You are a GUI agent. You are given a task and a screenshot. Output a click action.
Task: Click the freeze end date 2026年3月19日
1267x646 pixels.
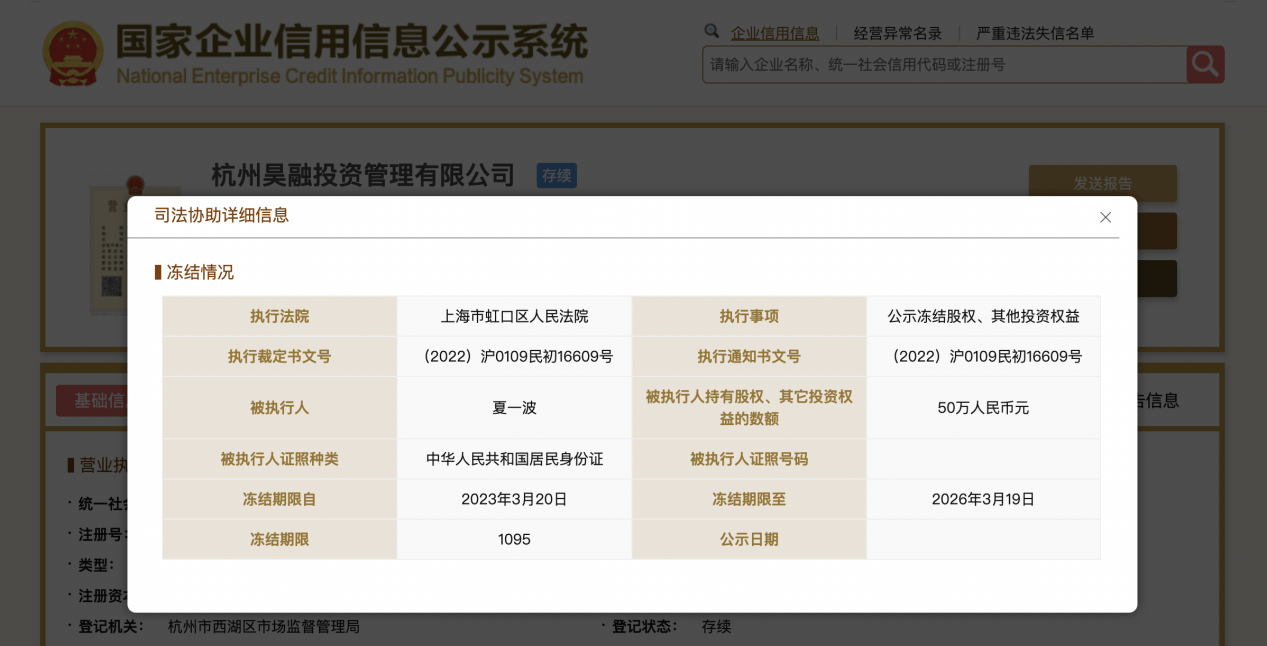983,499
